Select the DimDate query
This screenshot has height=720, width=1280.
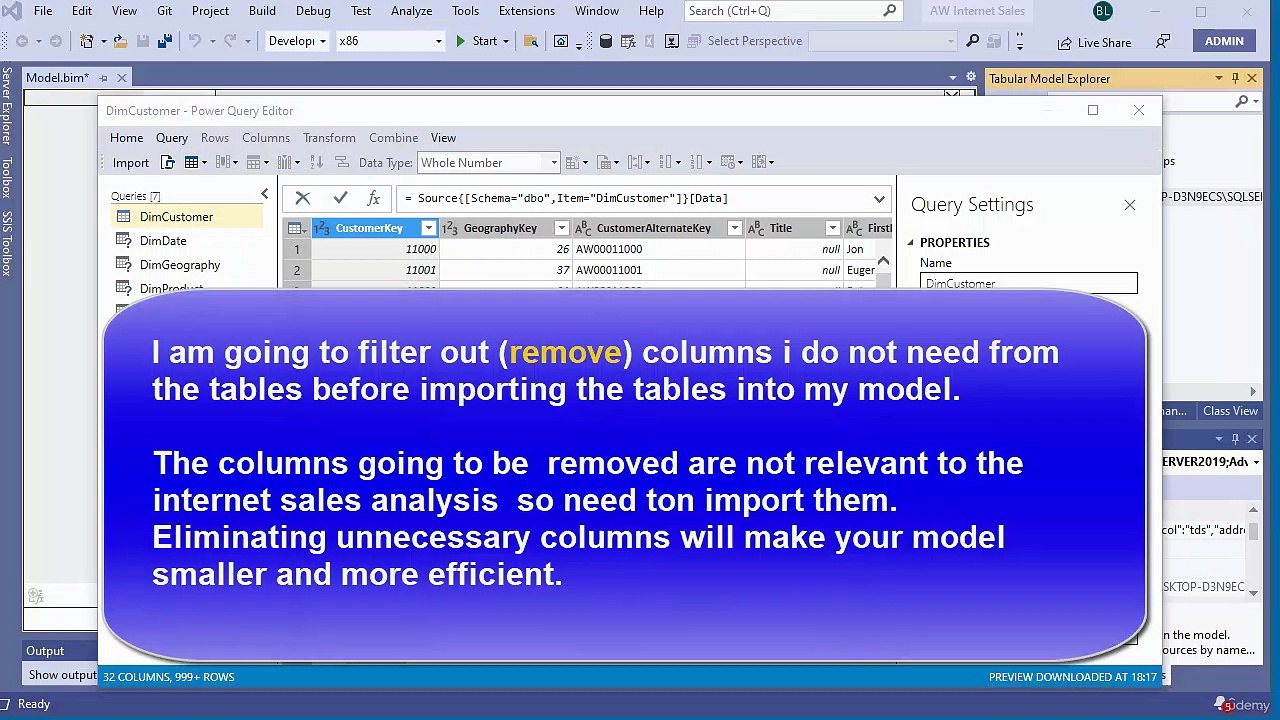(x=163, y=241)
